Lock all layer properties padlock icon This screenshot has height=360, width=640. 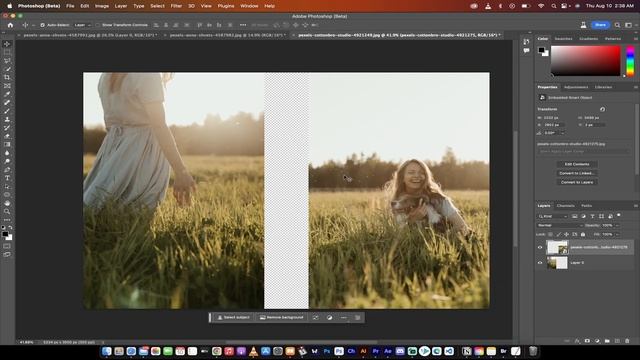pos(582,234)
